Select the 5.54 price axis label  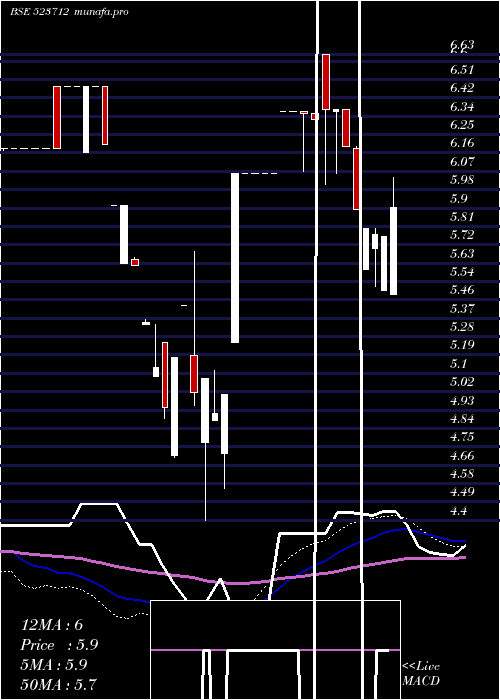(462, 272)
